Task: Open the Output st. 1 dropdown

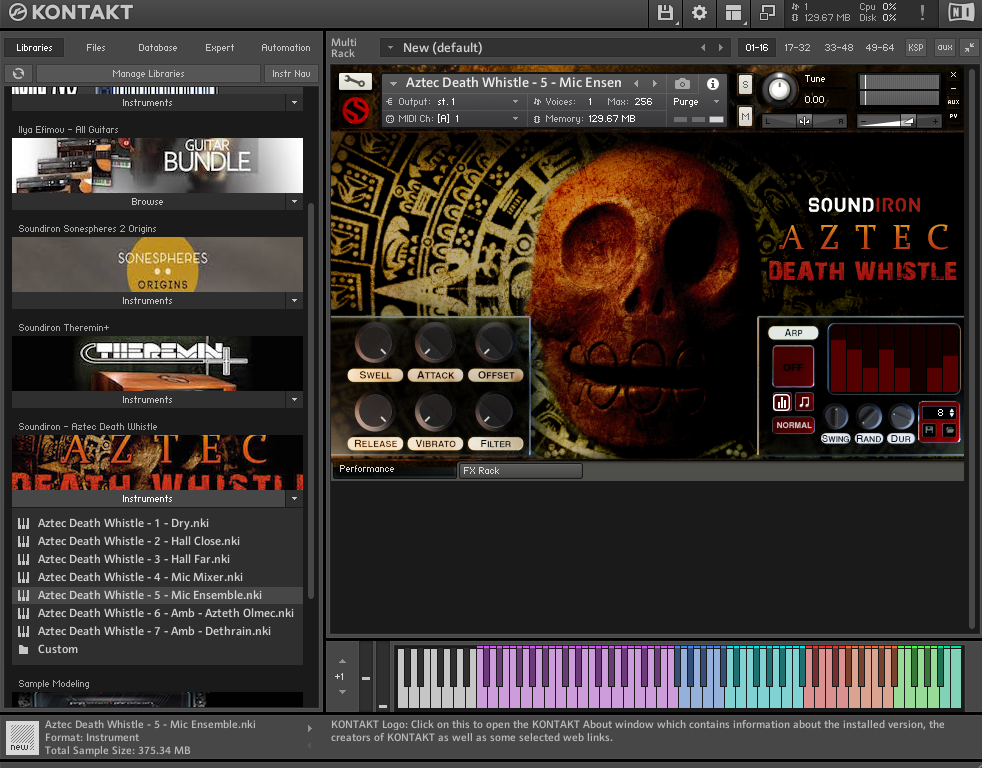Action: 453,101
